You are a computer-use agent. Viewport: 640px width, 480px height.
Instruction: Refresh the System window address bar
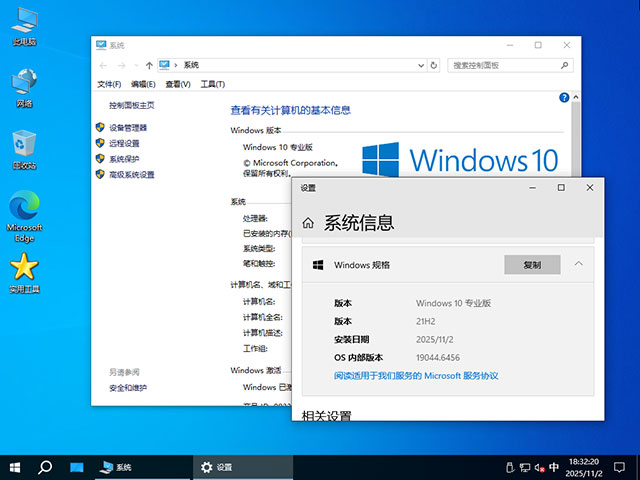[433, 65]
